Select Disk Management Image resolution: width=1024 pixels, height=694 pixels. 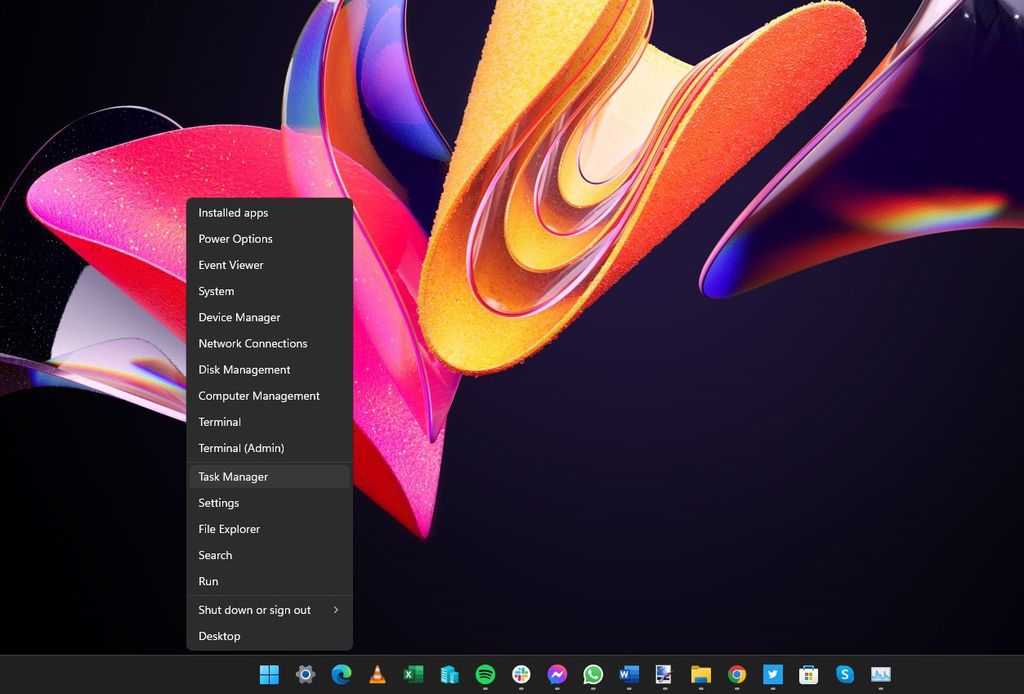(x=244, y=369)
